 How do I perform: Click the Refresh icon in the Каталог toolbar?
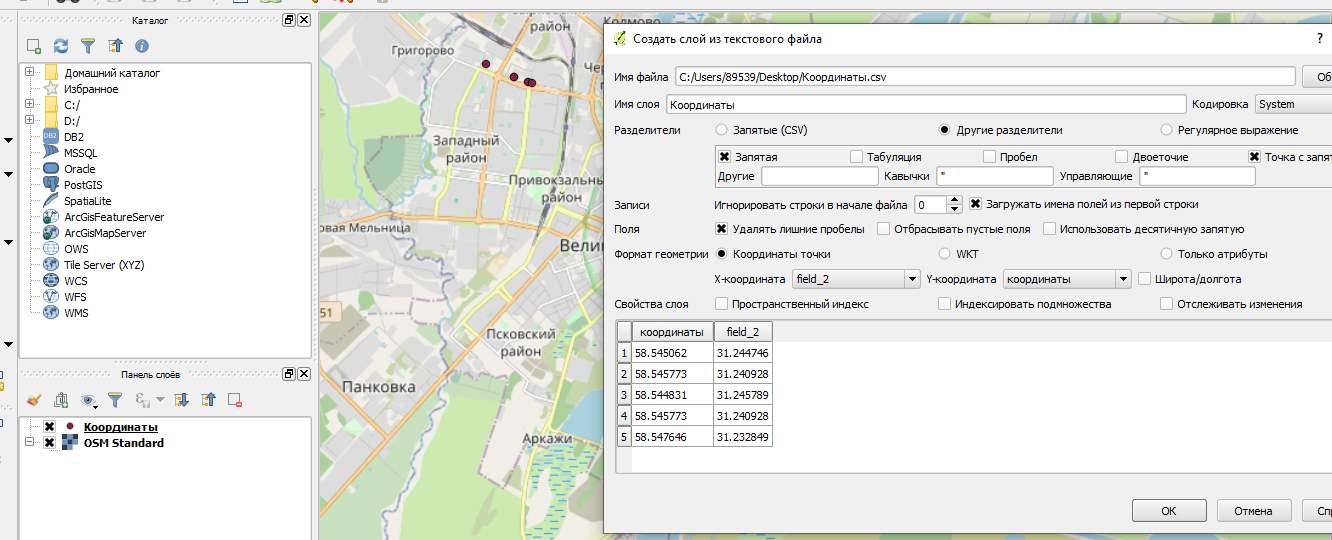61,46
